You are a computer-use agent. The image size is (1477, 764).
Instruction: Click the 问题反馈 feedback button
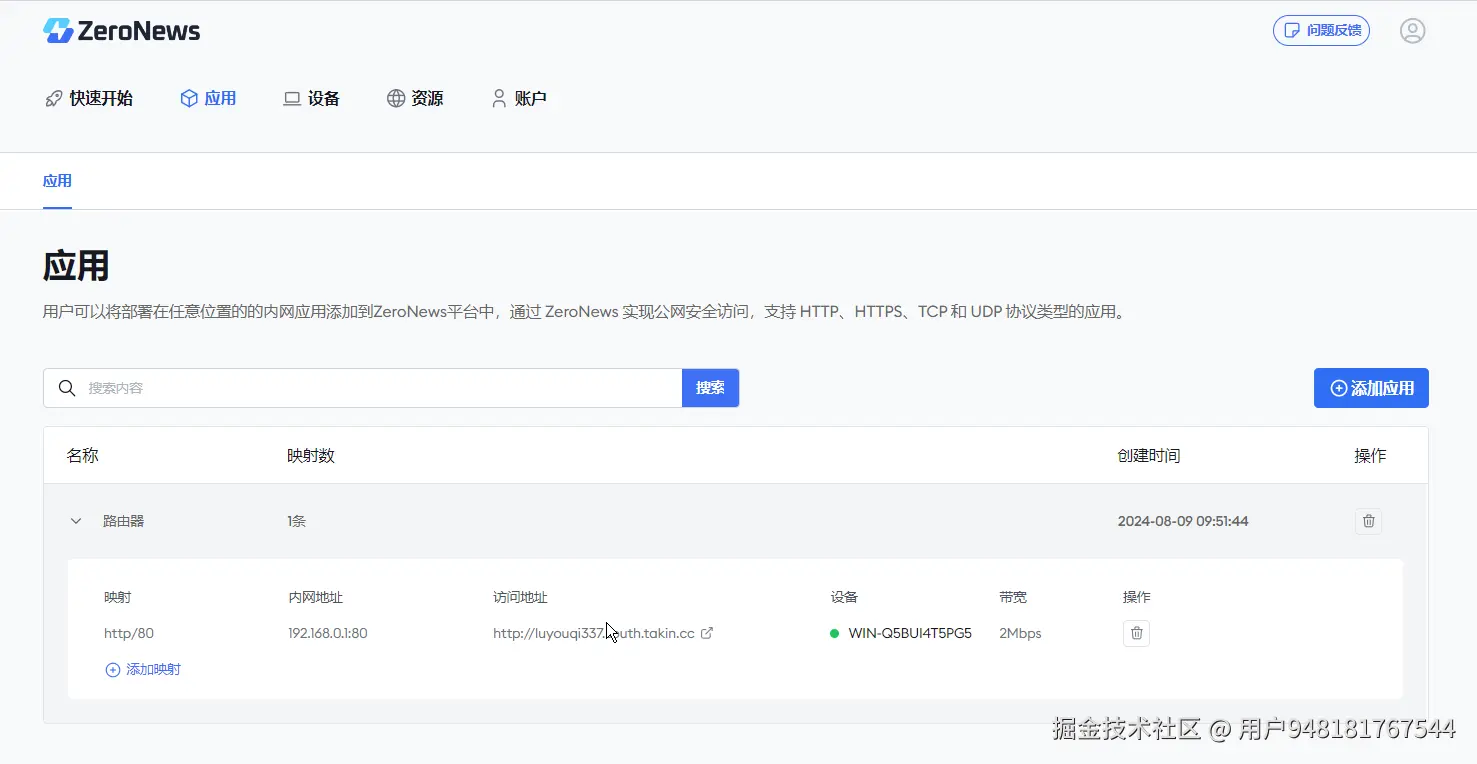1321,30
